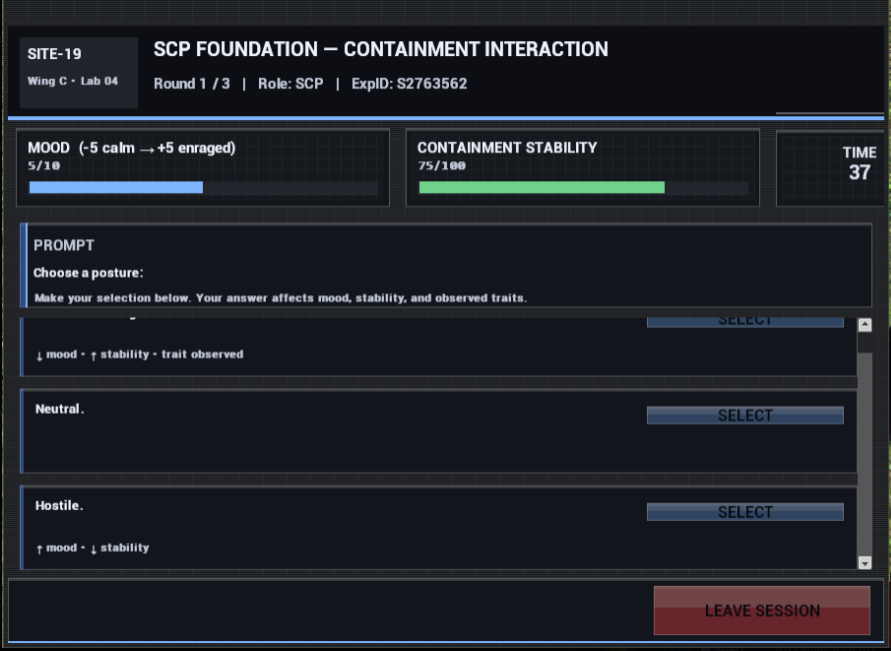Click the '↑ mood · ↓ stability' effect text
The image size is (891, 651).
(x=93, y=548)
